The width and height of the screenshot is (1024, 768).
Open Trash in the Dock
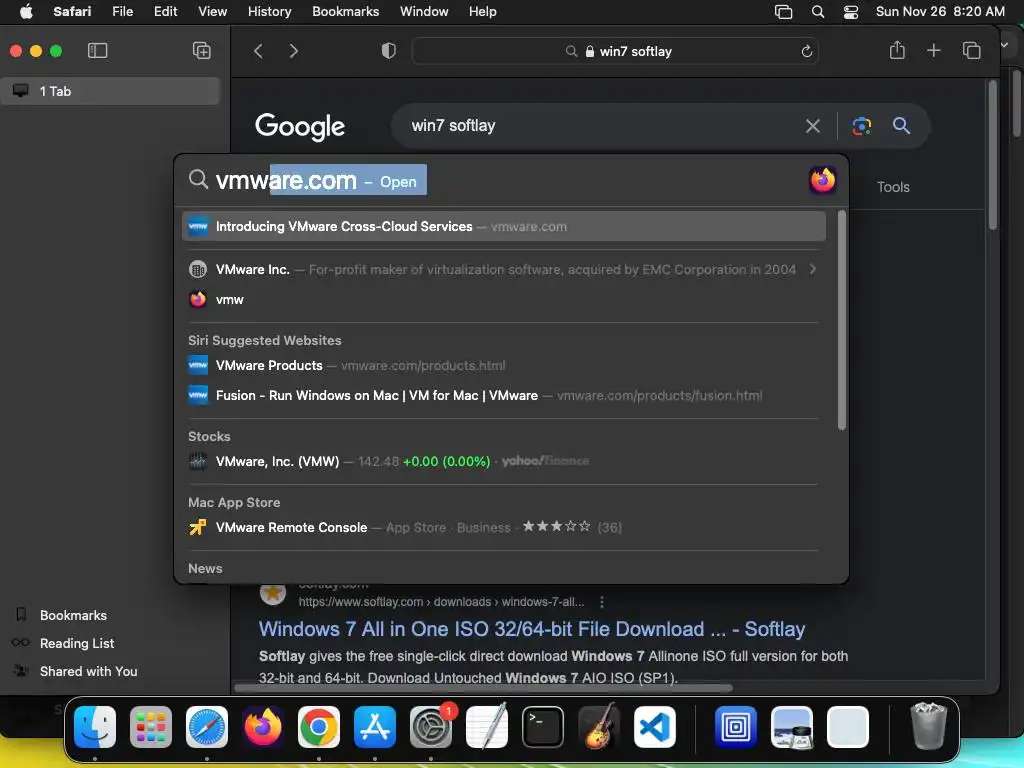coord(929,725)
